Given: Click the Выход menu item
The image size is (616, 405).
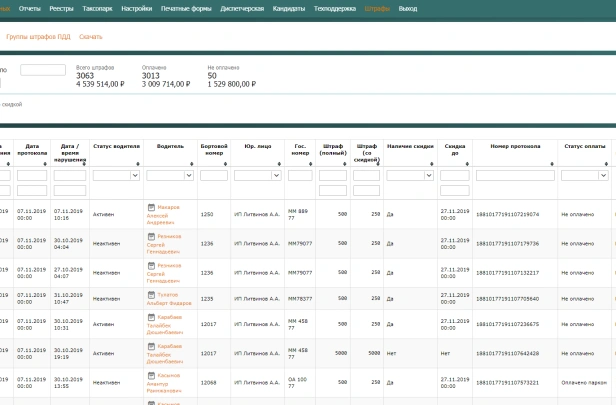Looking at the screenshot, I should coord(408,7).
